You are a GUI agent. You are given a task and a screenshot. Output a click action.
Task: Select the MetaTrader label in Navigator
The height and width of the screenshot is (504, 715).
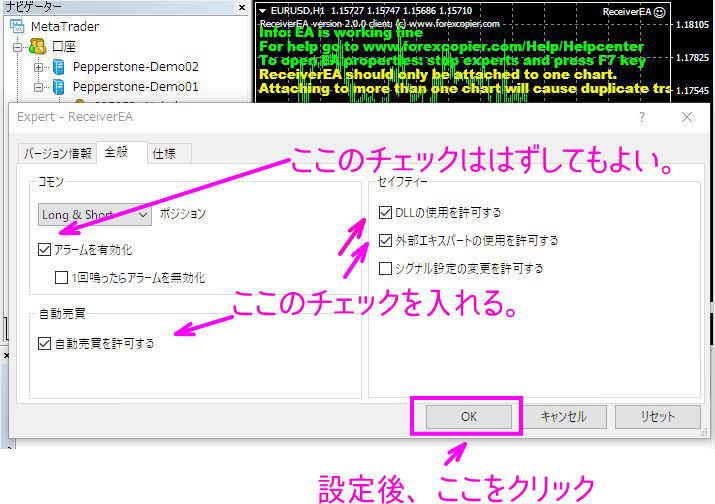65,26
